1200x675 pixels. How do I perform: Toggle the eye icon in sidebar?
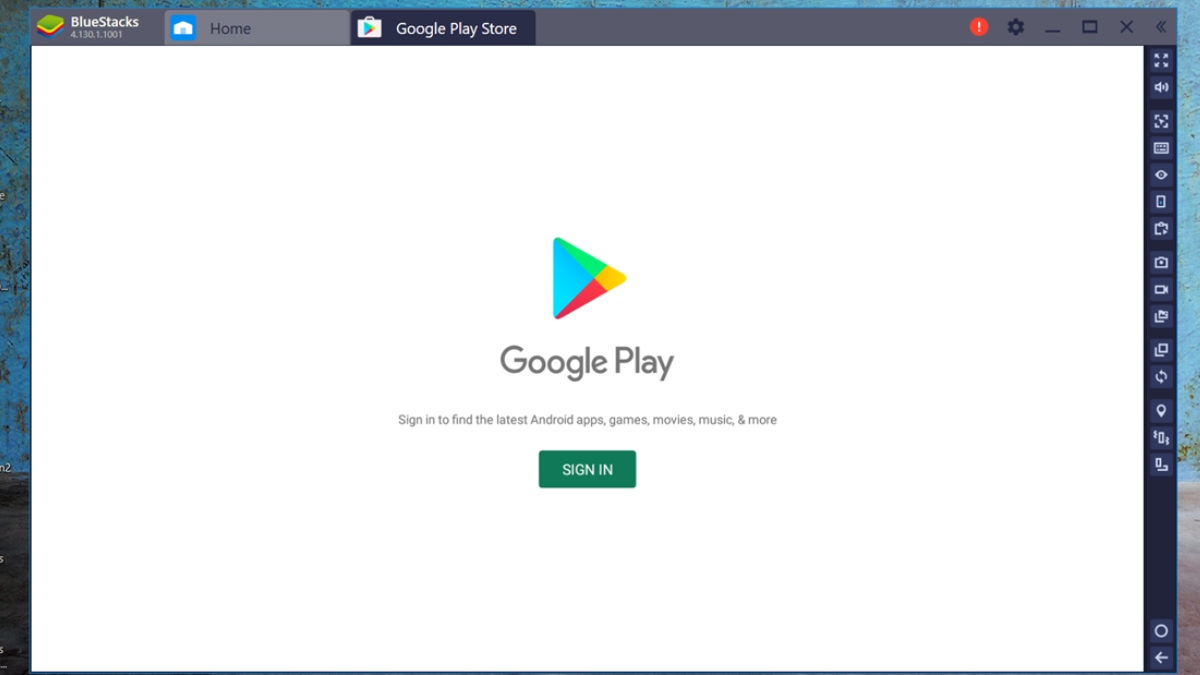click(1161, 175)
